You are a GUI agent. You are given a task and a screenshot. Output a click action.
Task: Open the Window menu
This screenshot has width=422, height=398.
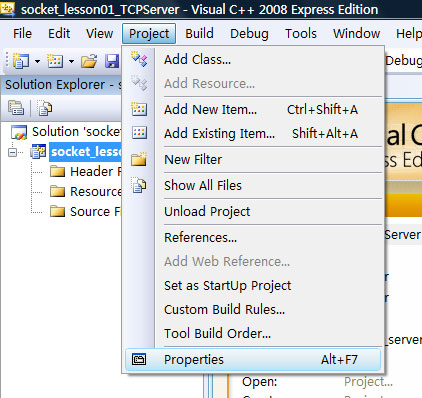(356, 34)
